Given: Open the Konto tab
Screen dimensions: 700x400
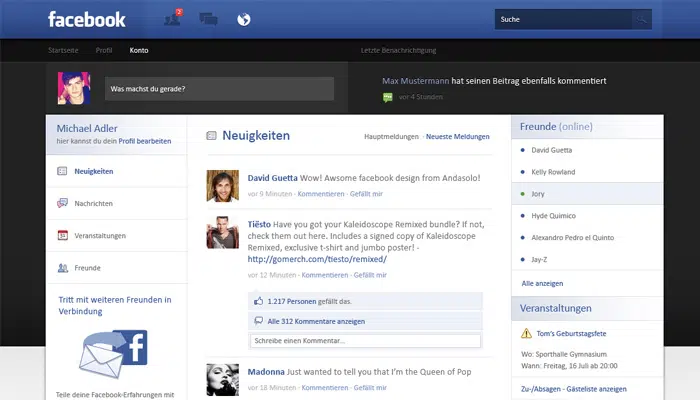Looking at the screenshot, I should point(139,50).
